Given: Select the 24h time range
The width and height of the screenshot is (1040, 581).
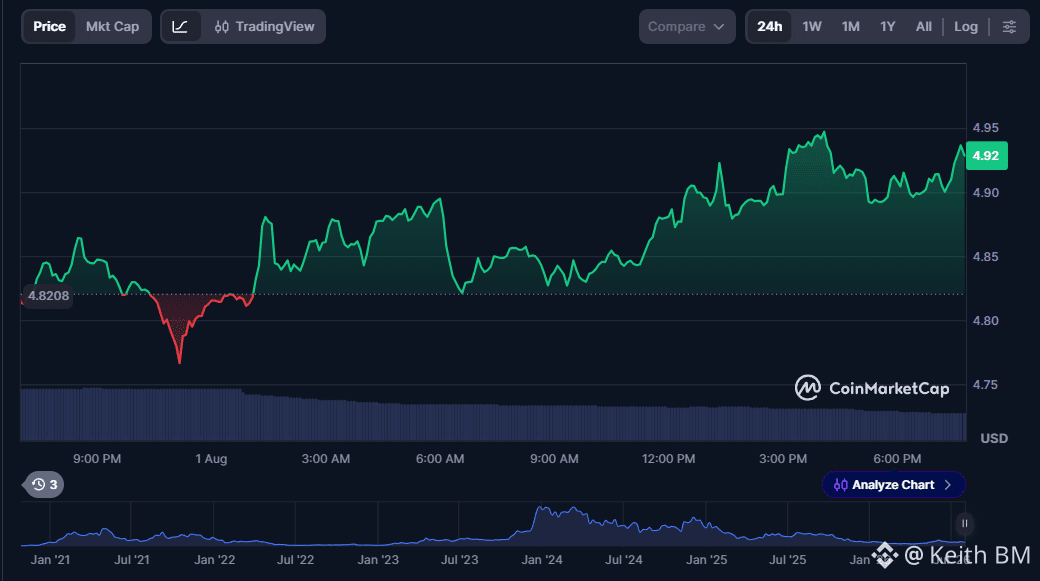Looking at the screenshot, I should [769, 27].
